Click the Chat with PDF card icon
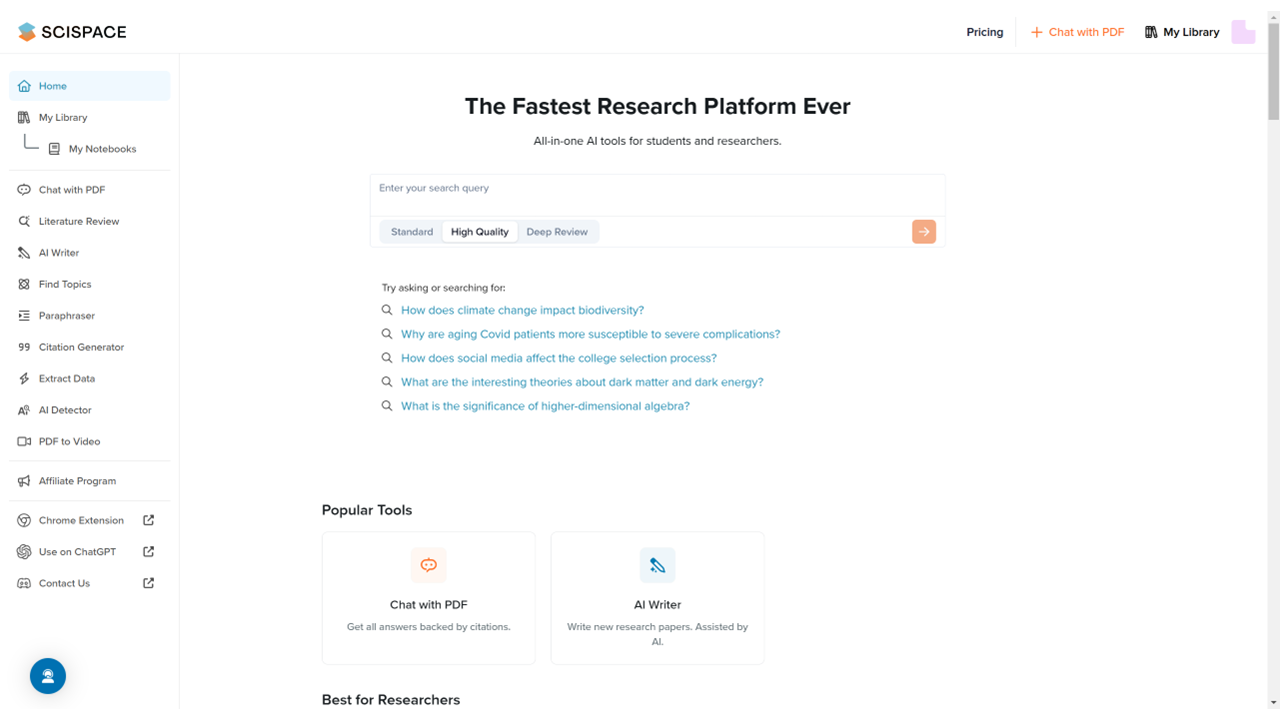 [x=428, y=565]
